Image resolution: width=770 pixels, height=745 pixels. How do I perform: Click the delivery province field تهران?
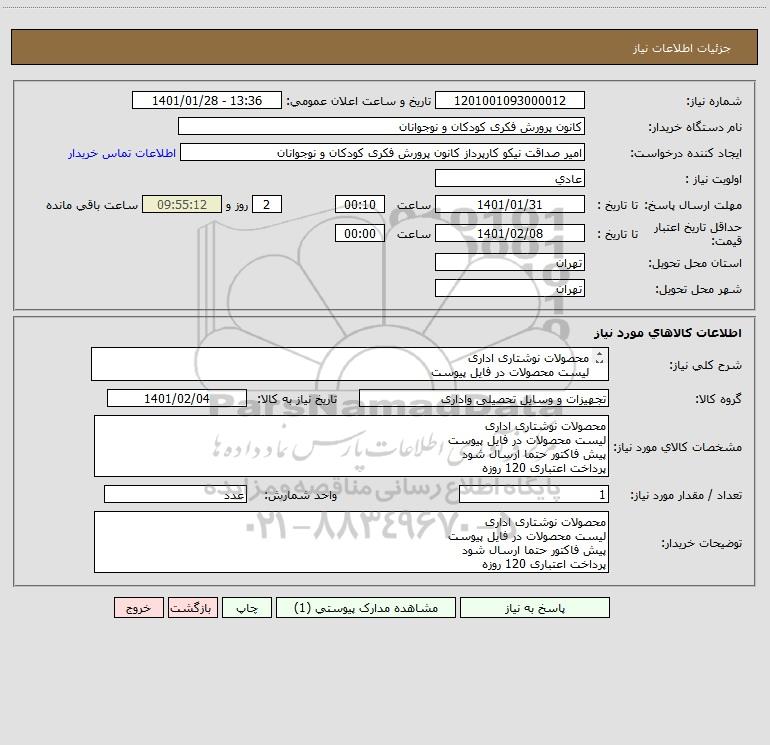pos(510,262)
